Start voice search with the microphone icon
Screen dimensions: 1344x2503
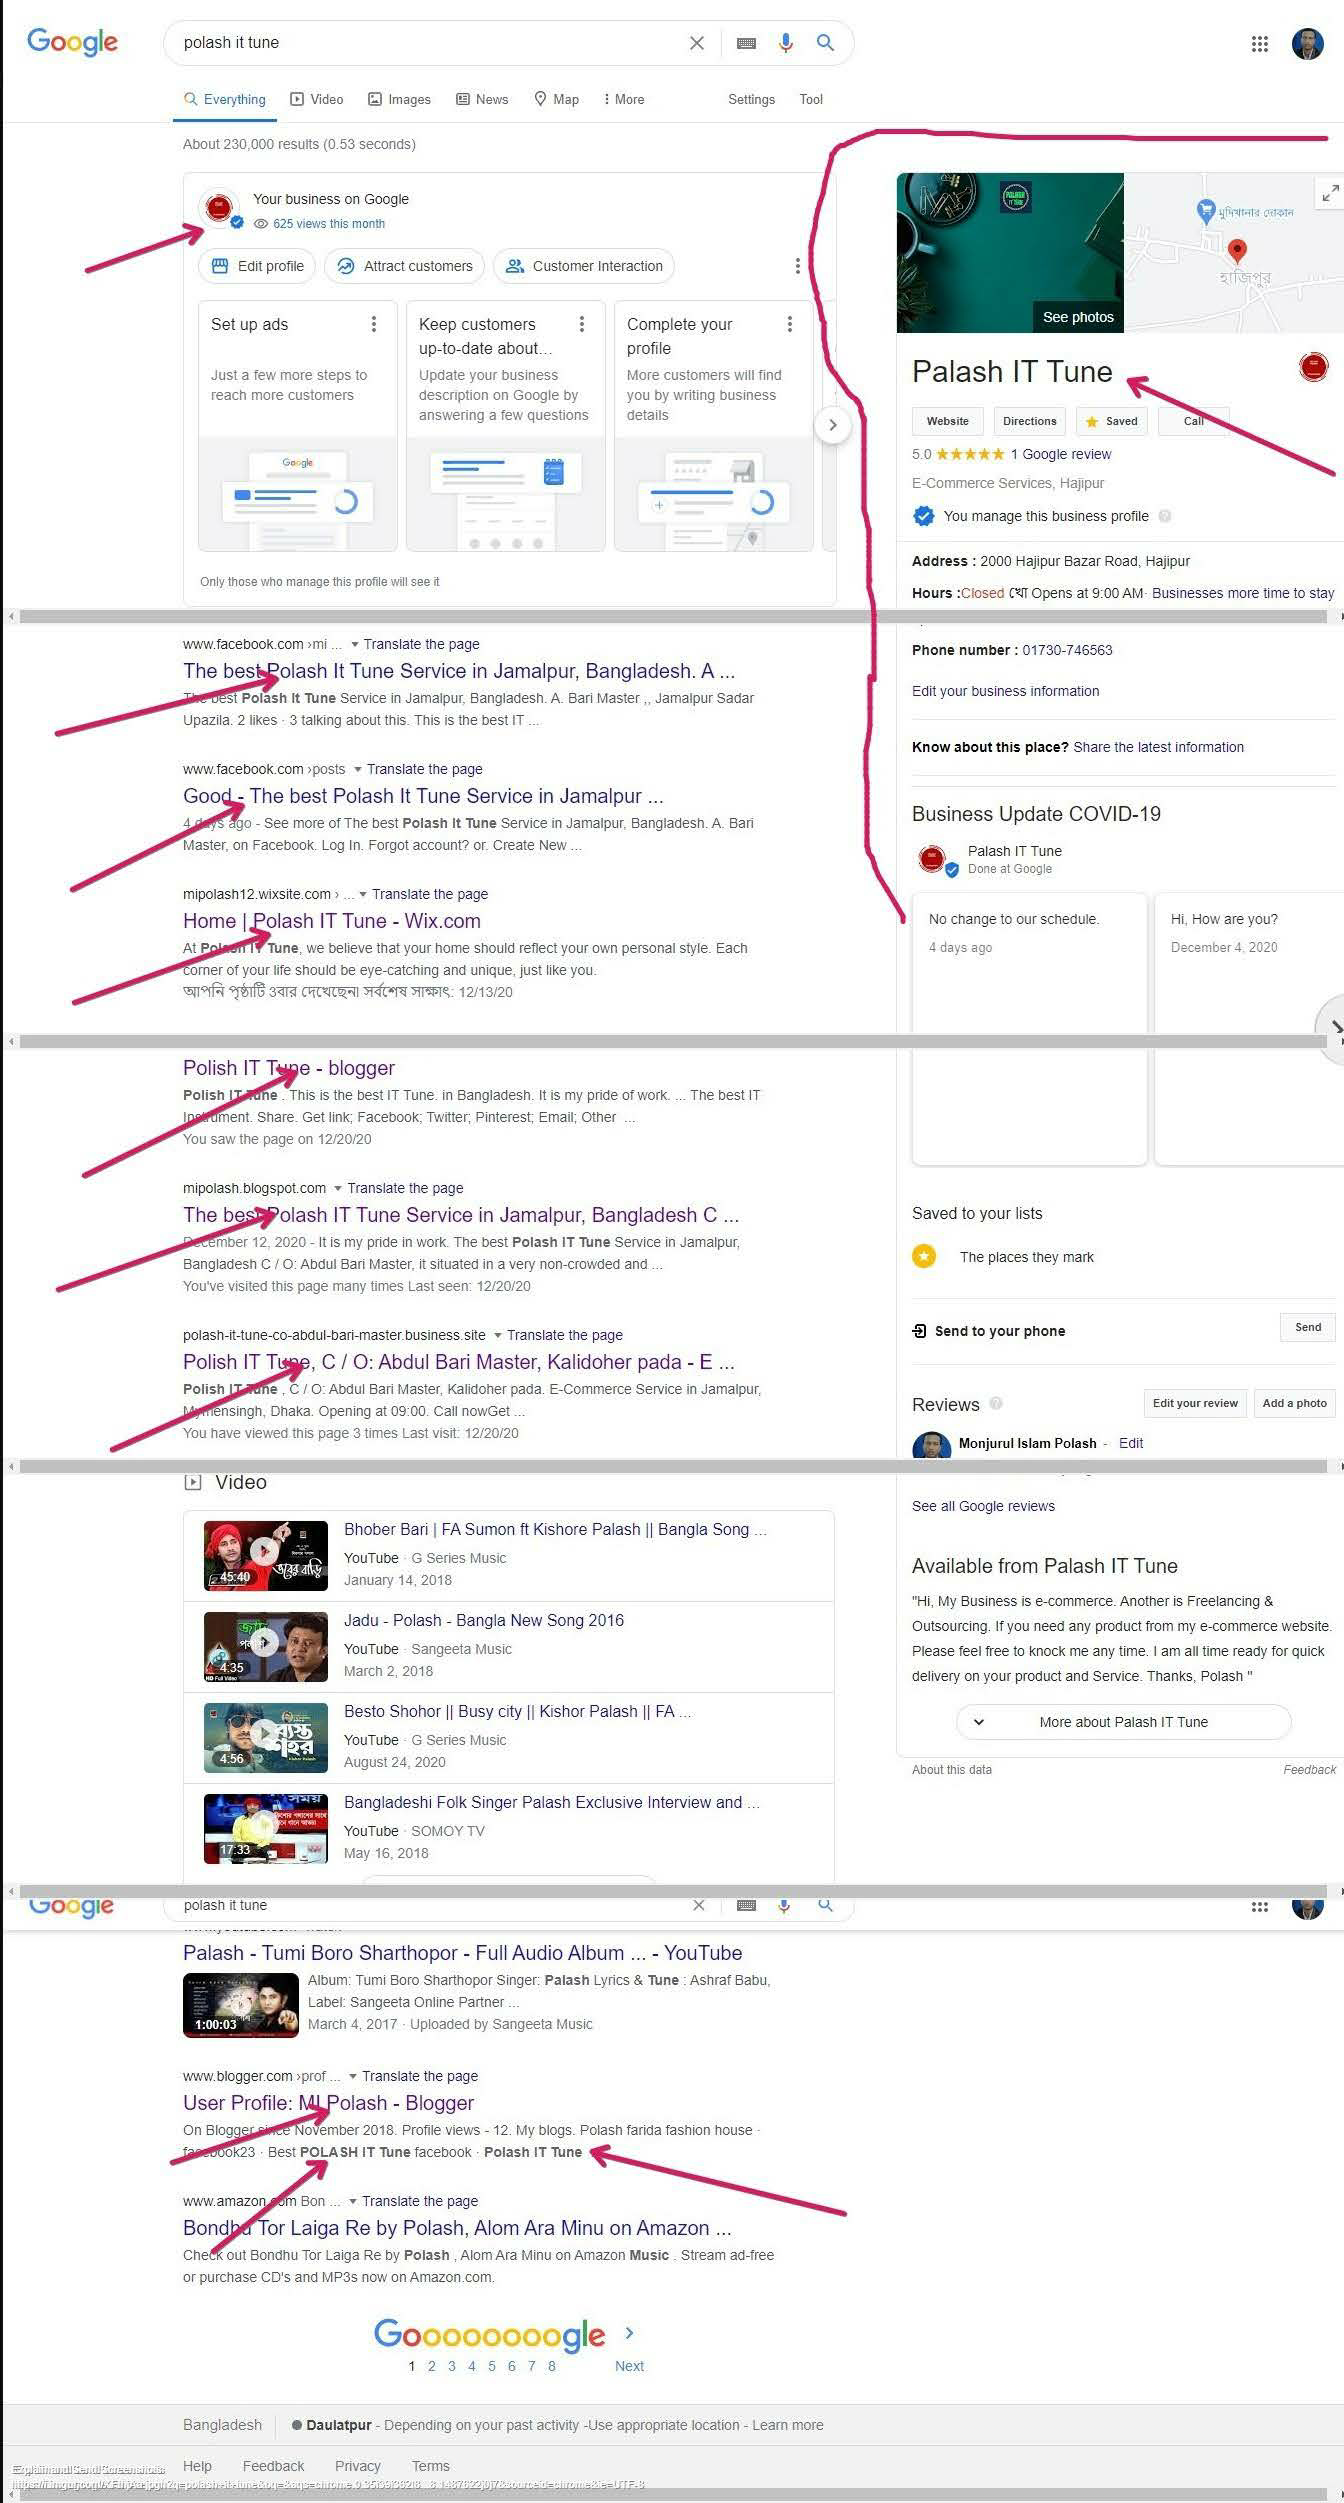coord(786,43)
